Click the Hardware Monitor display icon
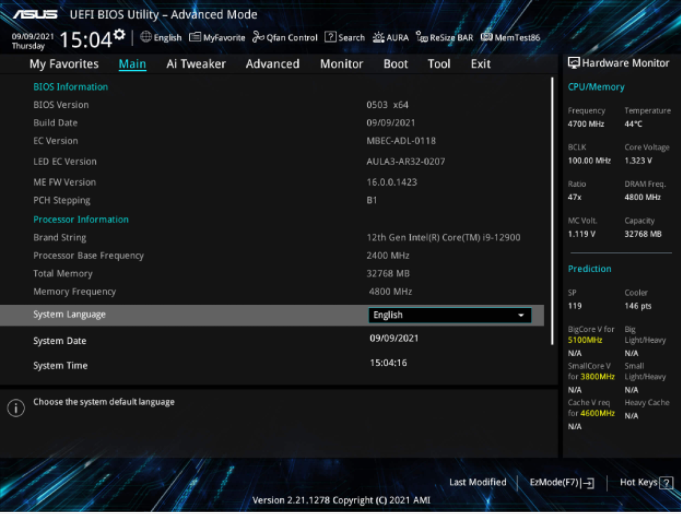Viewport: 681px width, 514px height. pyautogui.click(x=574, y=63)
